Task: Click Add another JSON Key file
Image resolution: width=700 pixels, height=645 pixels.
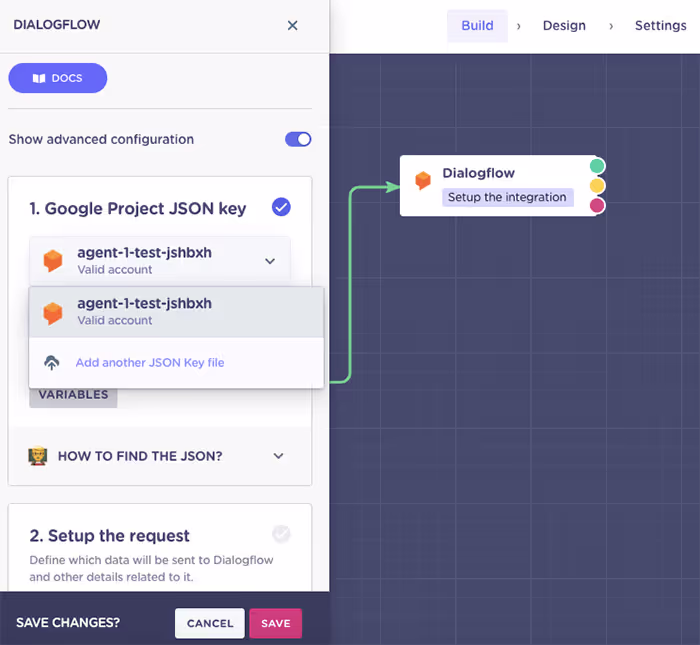Action: coord(150,362)
